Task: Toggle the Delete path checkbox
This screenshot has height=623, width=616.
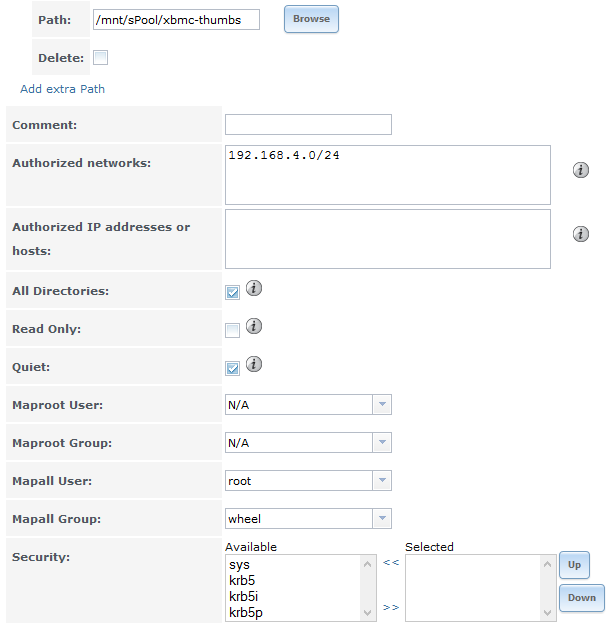Action: point(100,58)
